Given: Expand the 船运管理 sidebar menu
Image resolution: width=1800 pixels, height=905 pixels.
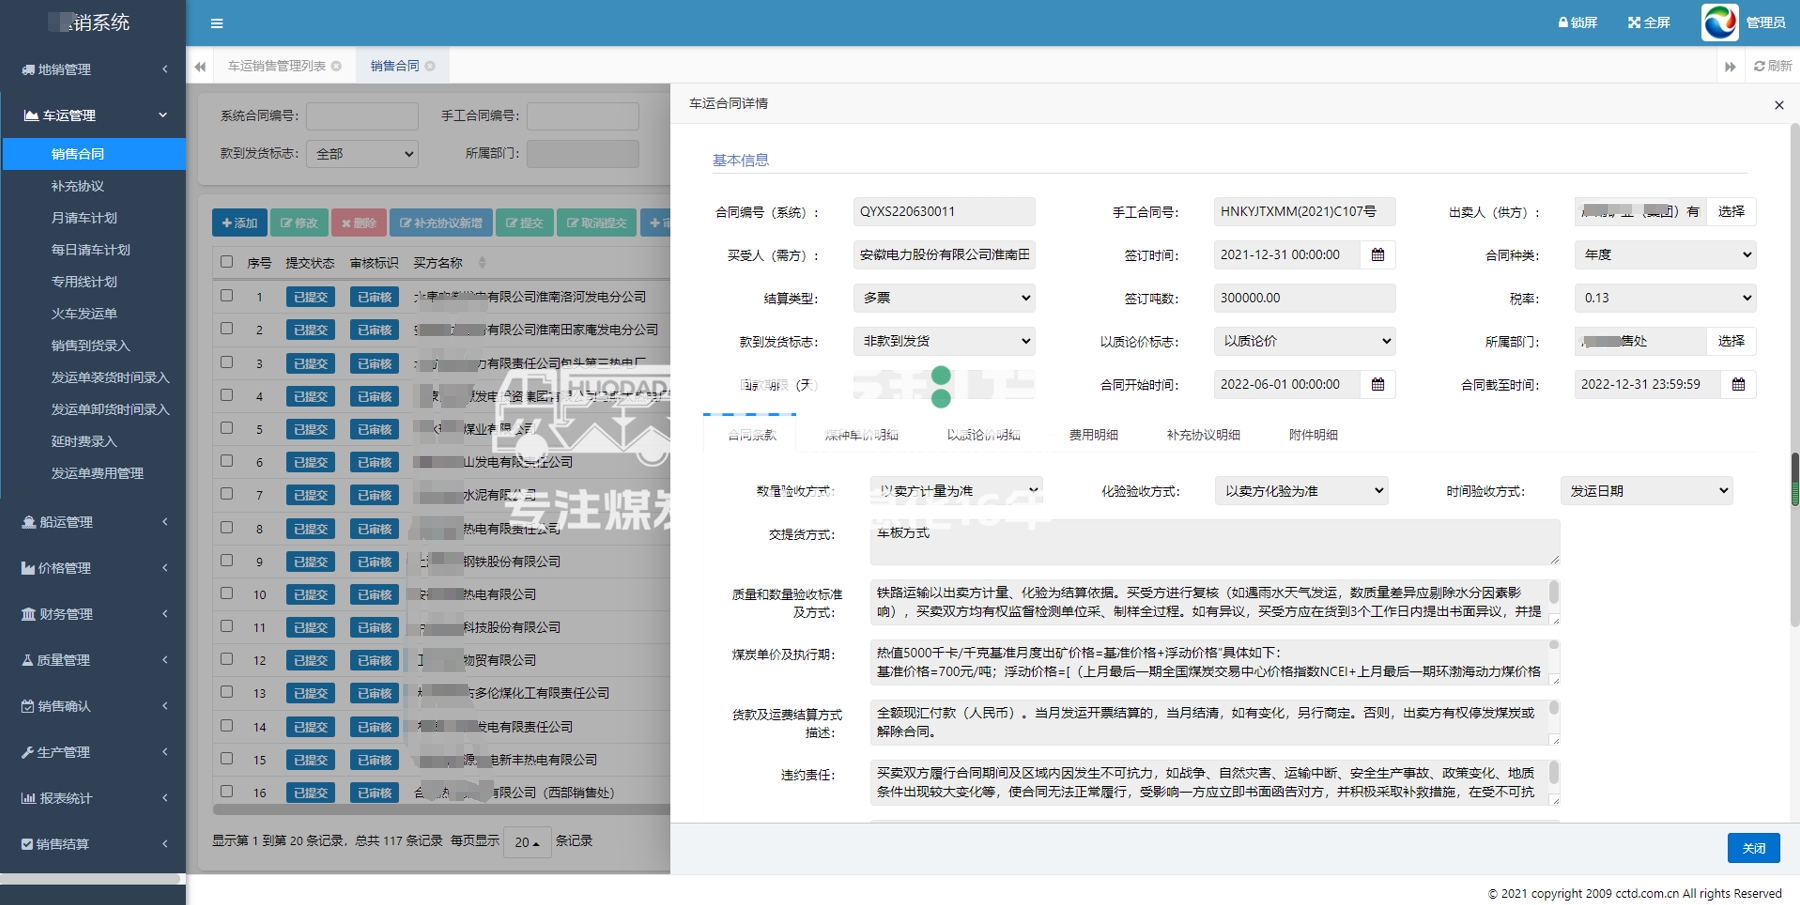Looking at the screenshot, I should [93, 522].
